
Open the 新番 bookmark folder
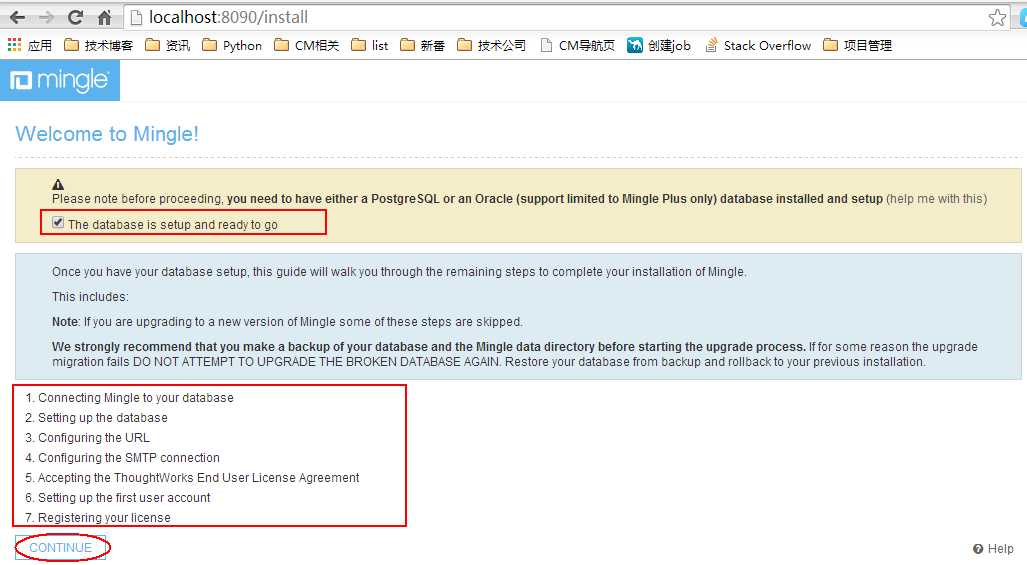(x=422, y=45)
